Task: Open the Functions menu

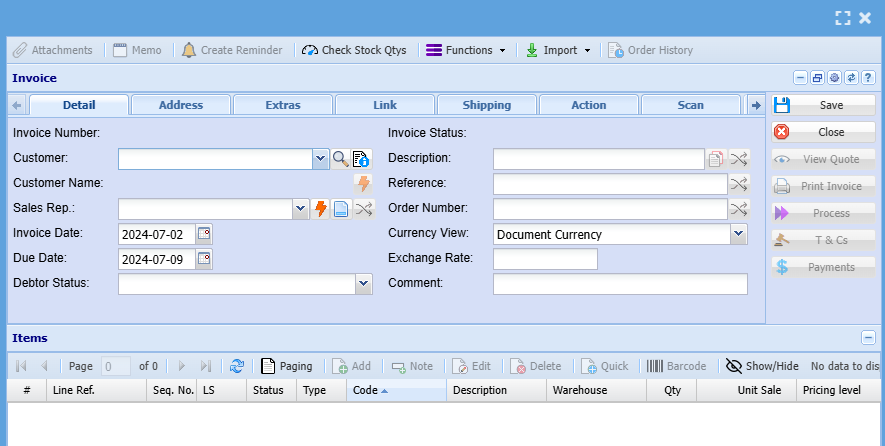Action: point(466,50)
